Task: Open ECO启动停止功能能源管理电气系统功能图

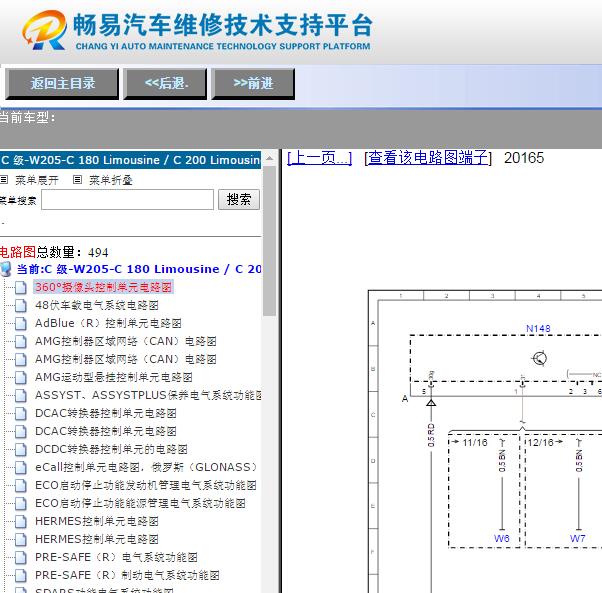Action: (141, 504)
